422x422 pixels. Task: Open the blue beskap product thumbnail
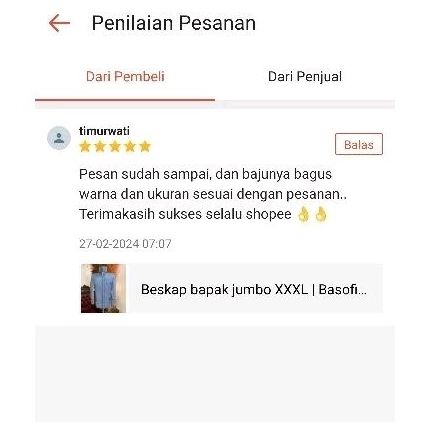[103, 288]
